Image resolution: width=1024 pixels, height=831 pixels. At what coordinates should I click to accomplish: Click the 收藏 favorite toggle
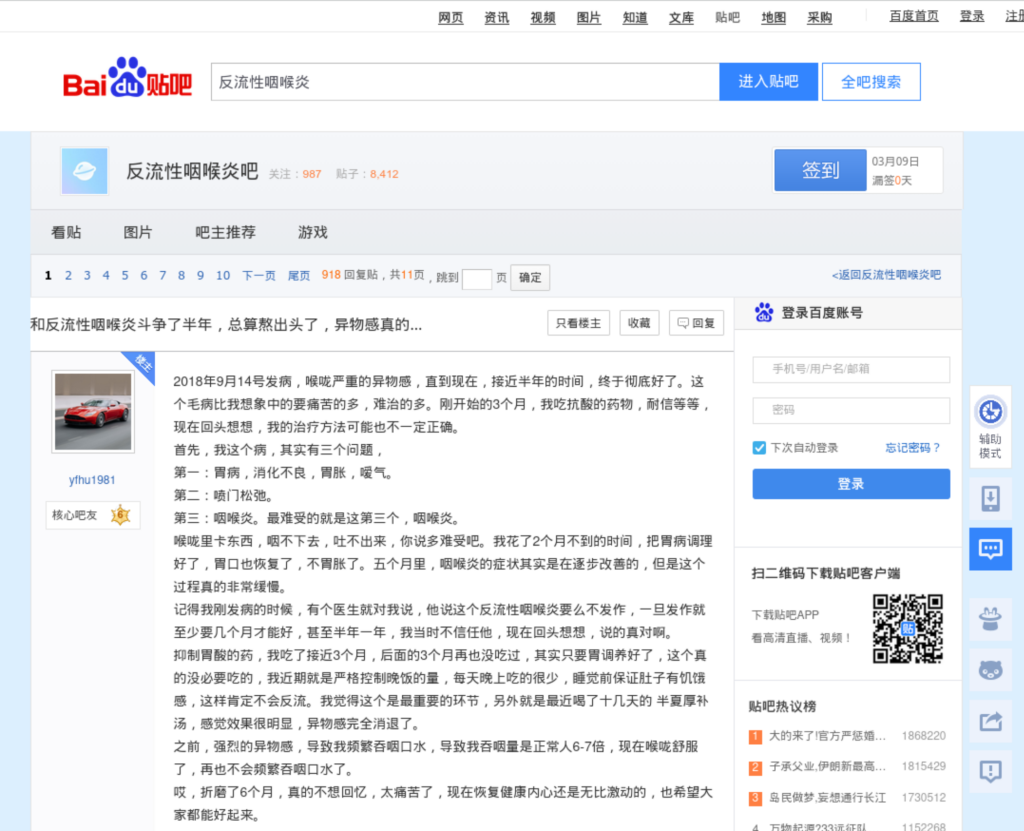tap(639, 323)
